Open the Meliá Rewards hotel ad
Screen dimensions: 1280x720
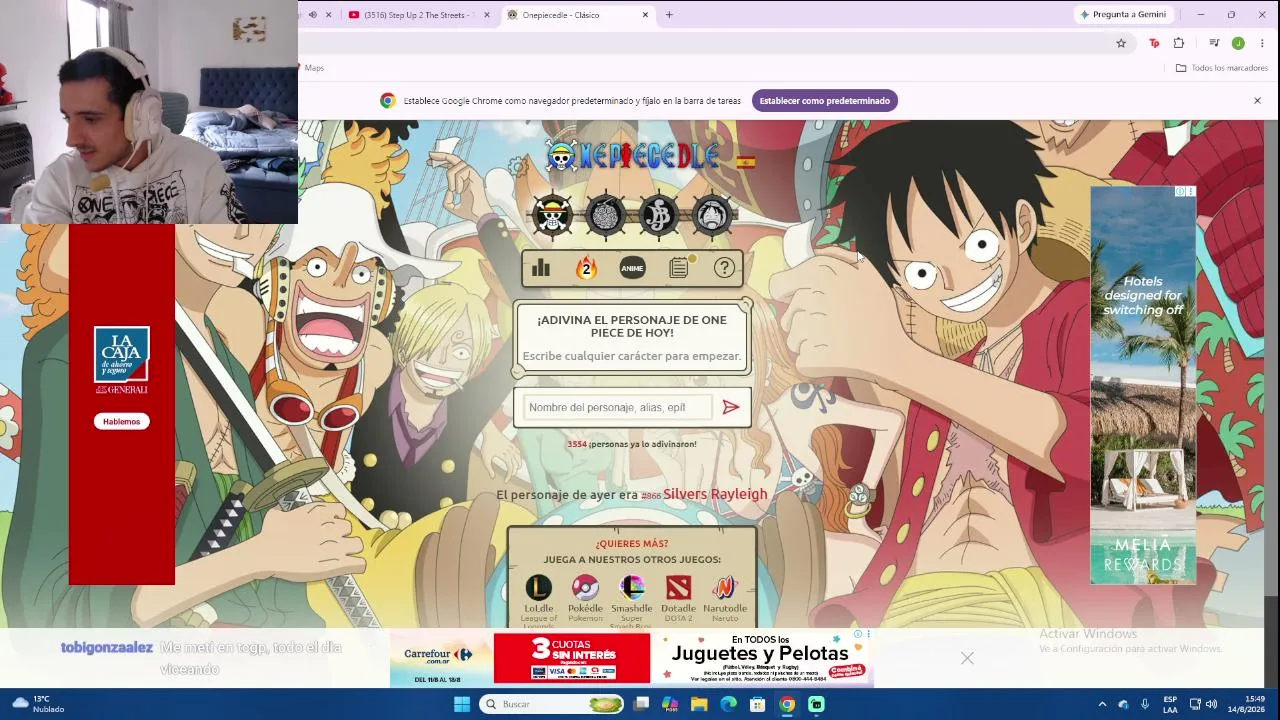click(1143, 385)
